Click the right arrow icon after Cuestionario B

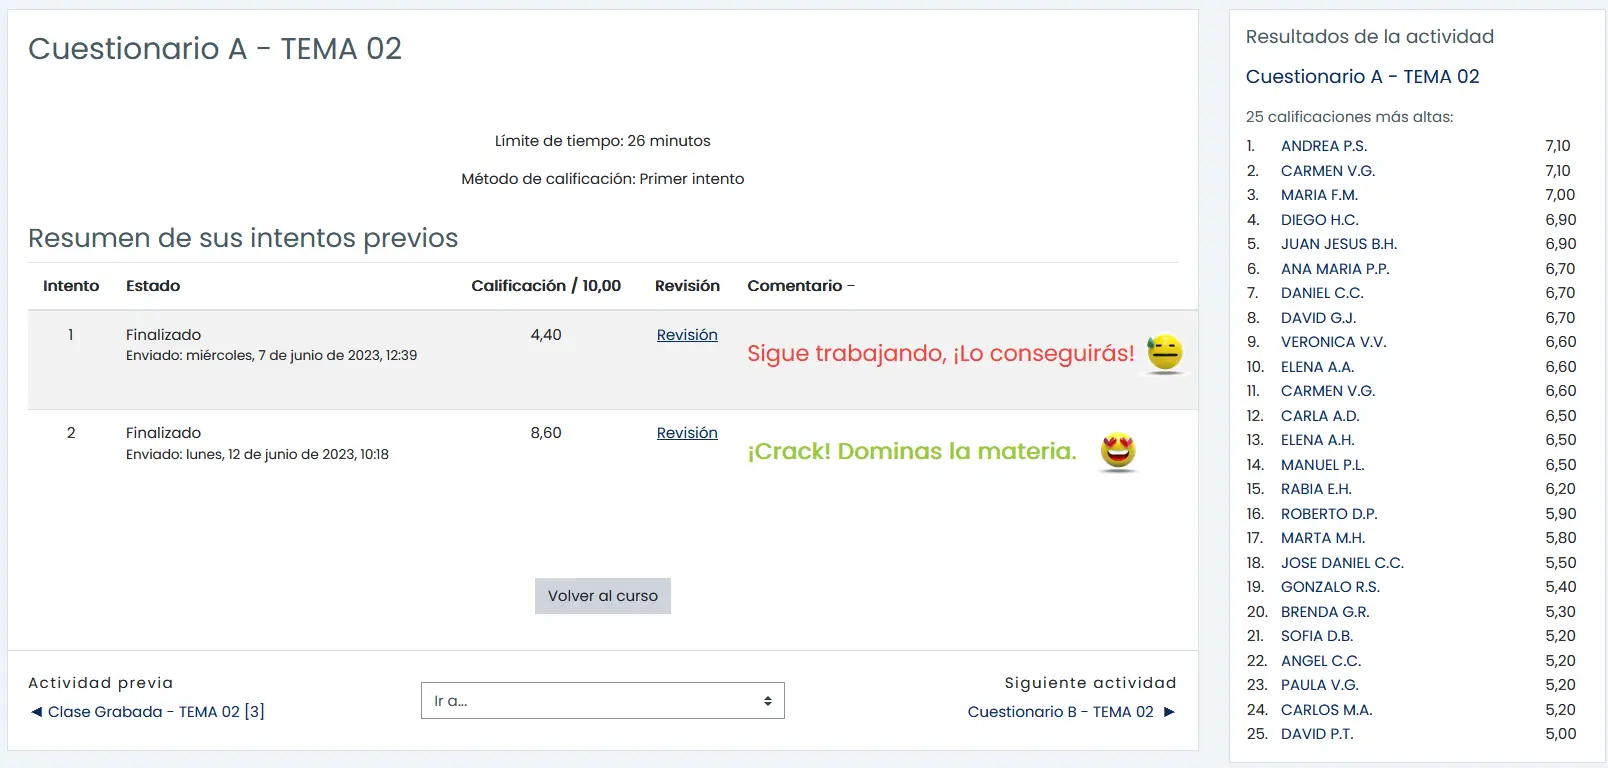(x=1169, y=712)
